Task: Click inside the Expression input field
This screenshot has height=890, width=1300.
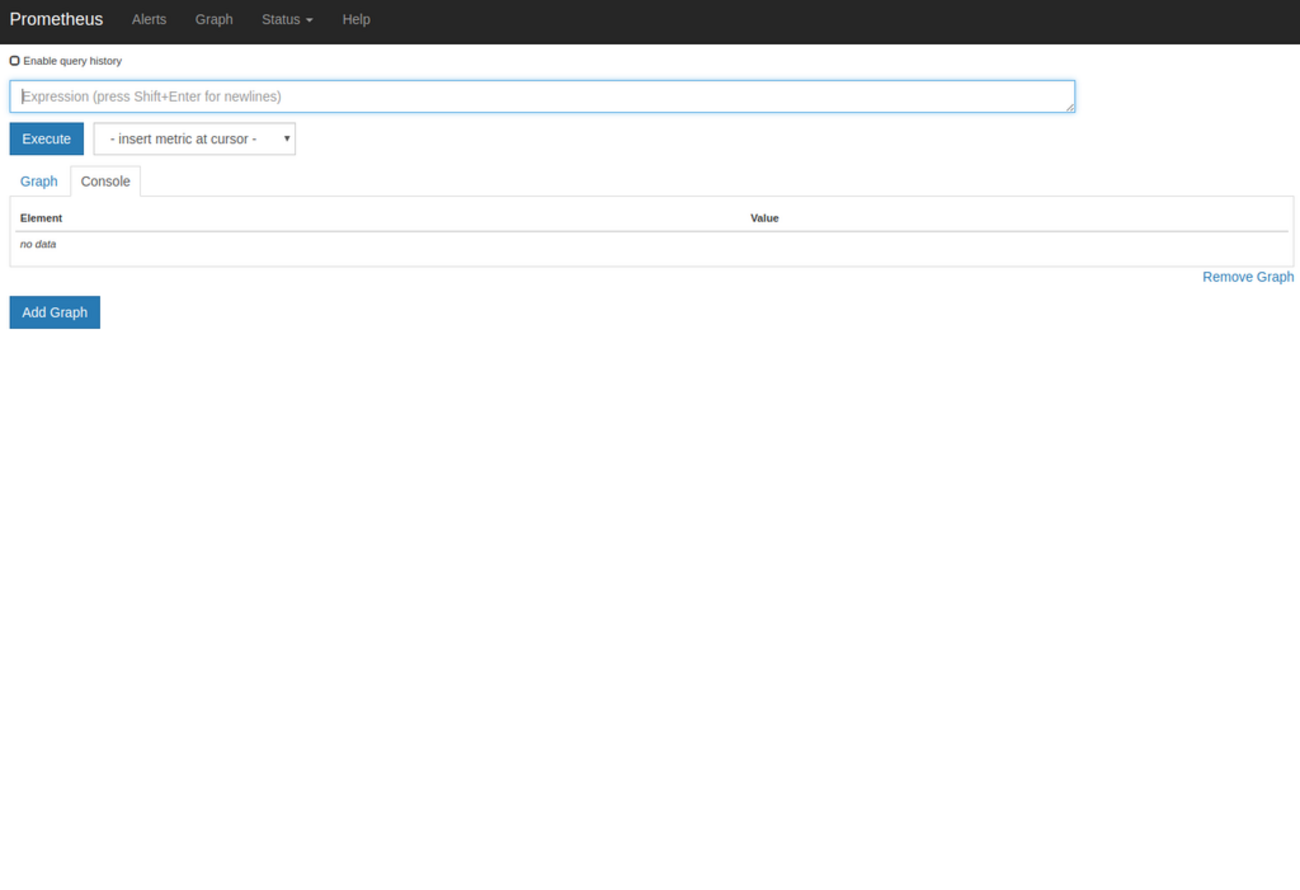Action: pos(541,96)
